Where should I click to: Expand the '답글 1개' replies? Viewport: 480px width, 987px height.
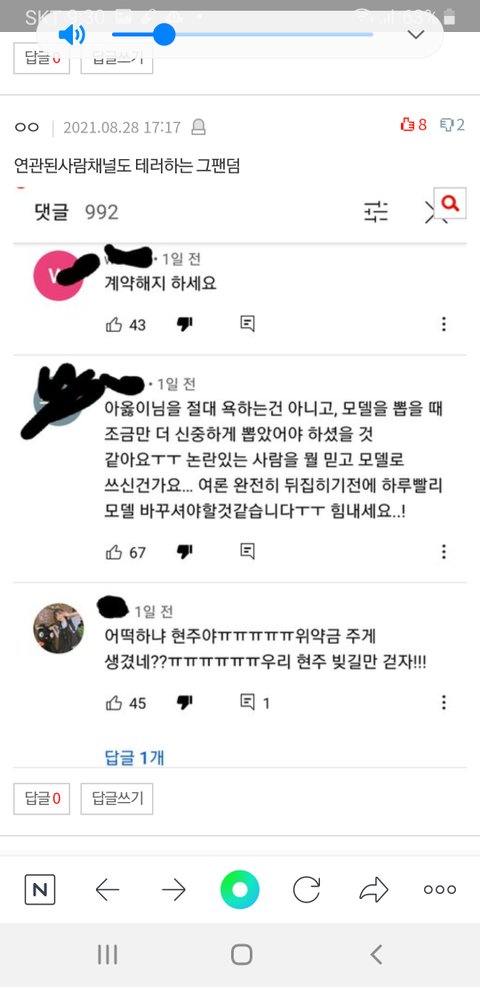click(x=135, y=757)
